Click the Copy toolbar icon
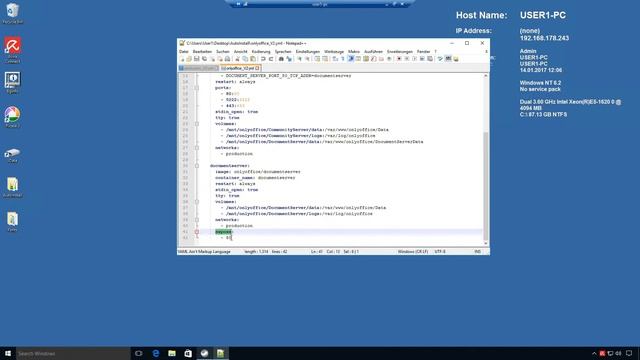The width and height of the screenshot is (640, 360). (245, 59)
